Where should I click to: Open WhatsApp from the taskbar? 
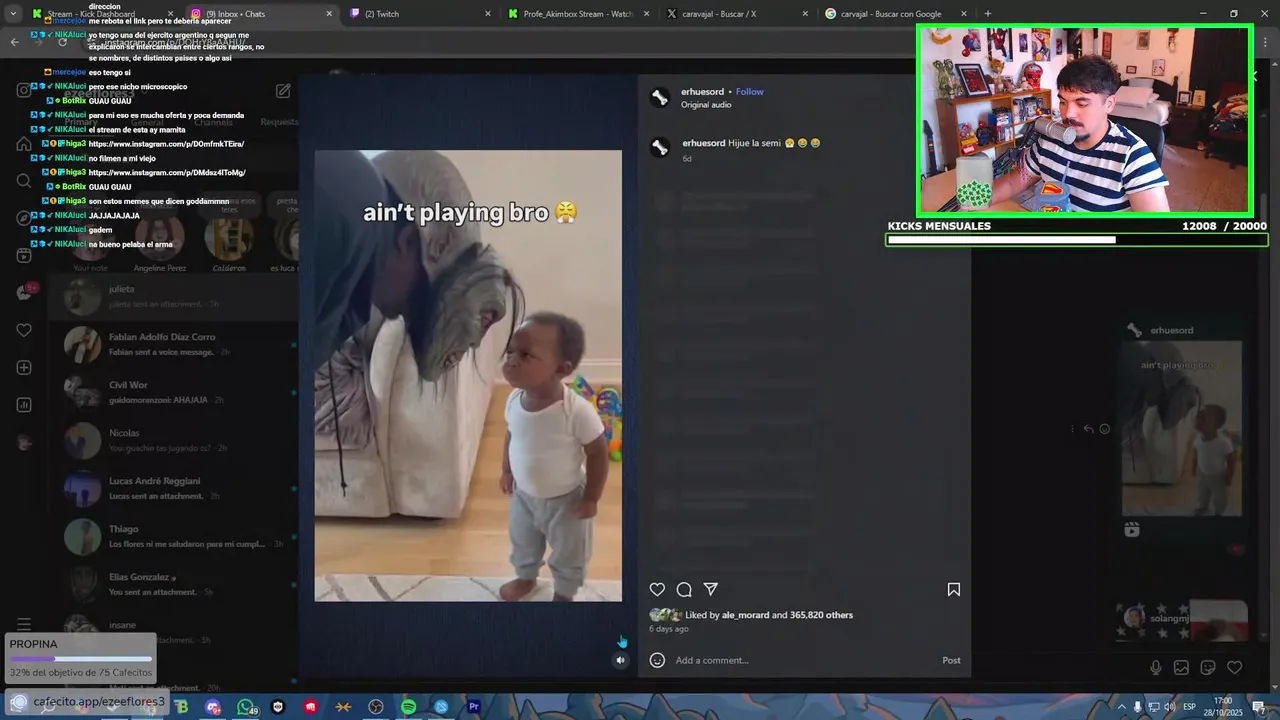pyautogui.click(x=245, y=707)
